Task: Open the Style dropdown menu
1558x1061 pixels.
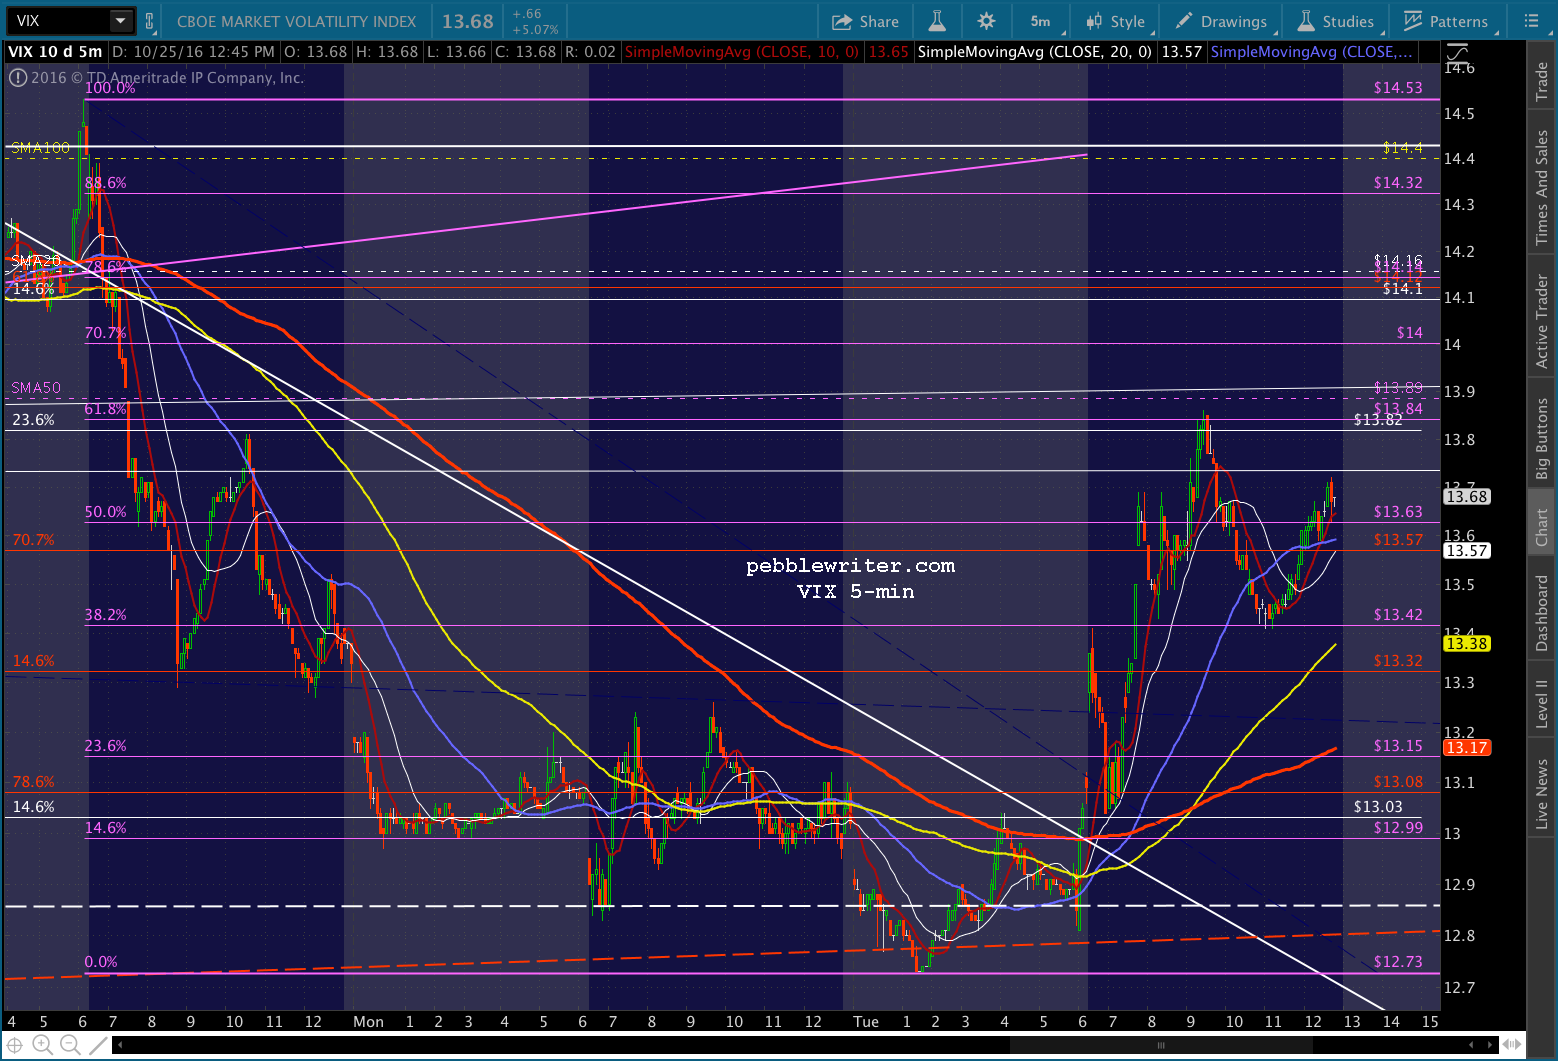Action: pos(1116,21)
